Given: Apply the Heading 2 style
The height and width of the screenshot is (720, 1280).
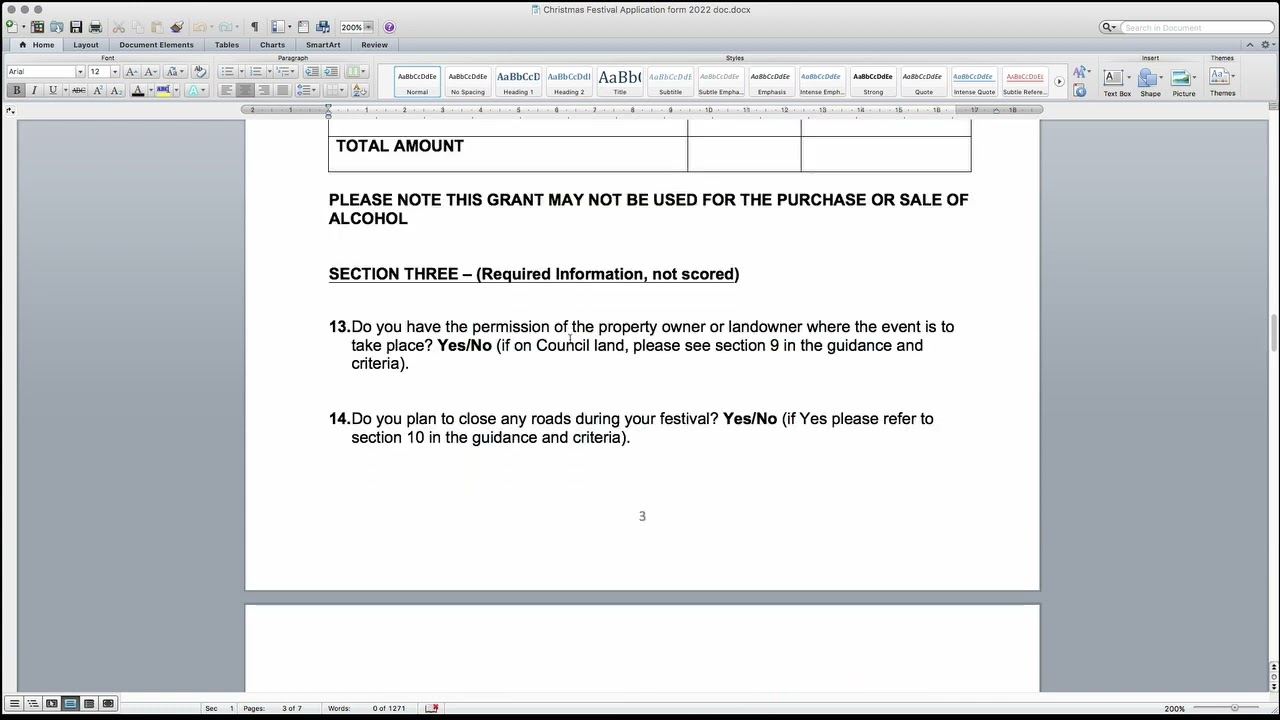Looking at the screenshot, I should (569, 82).
